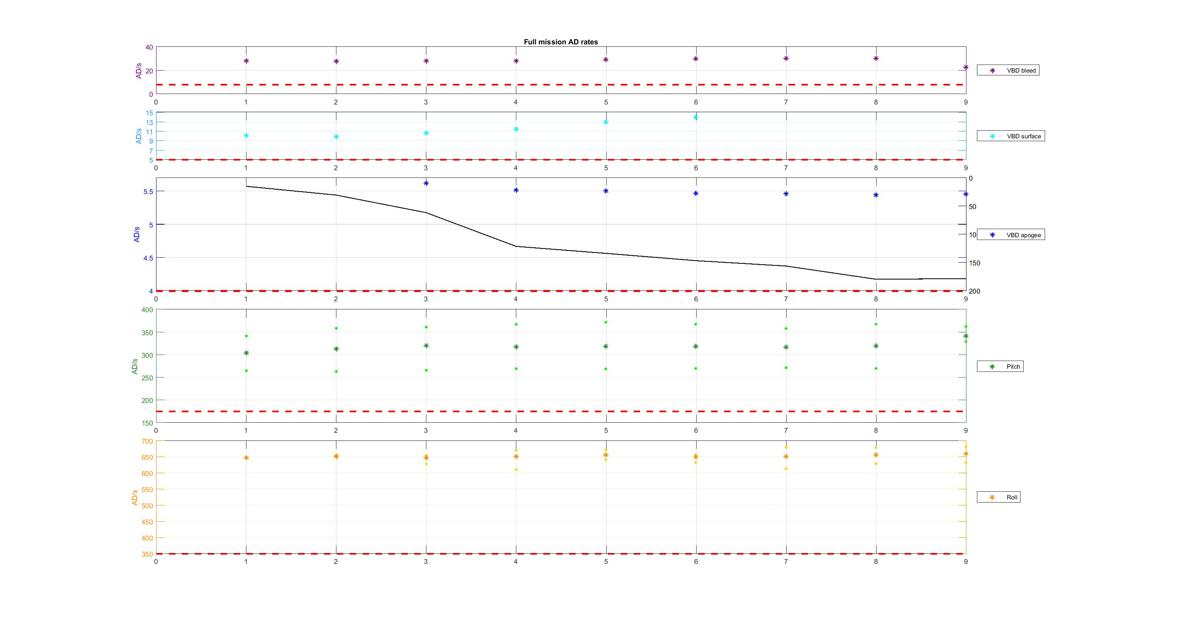The width and height of the screenshot is (1200, 622).
Task: Click the VBD bleed marker at mission 1
Action: coord(246,61)
